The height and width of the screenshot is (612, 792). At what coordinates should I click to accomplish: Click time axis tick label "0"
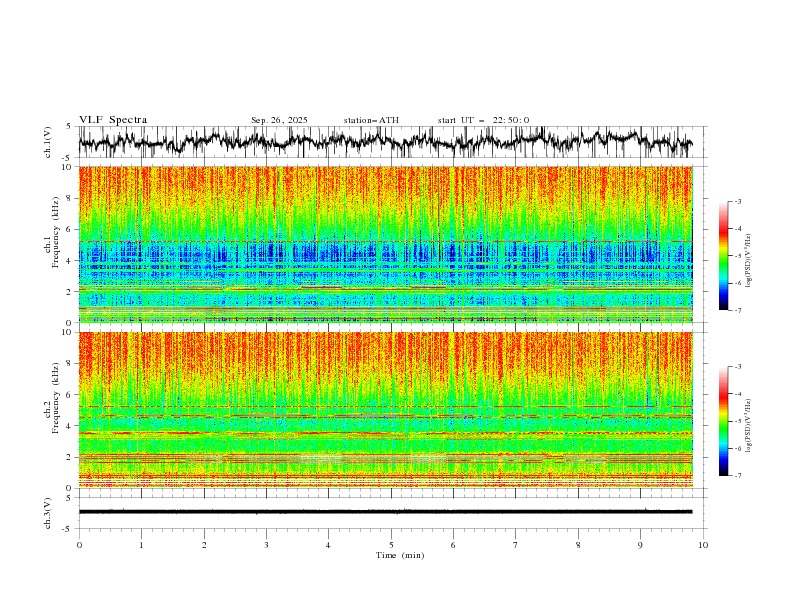pos(79,545)
